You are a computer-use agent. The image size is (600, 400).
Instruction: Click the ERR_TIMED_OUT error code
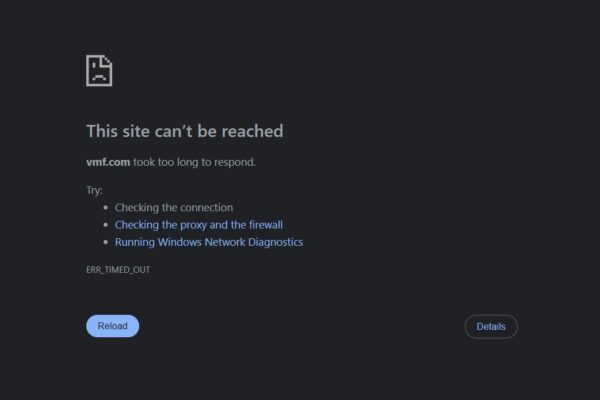pyautogui.click(x=118, y=270)
